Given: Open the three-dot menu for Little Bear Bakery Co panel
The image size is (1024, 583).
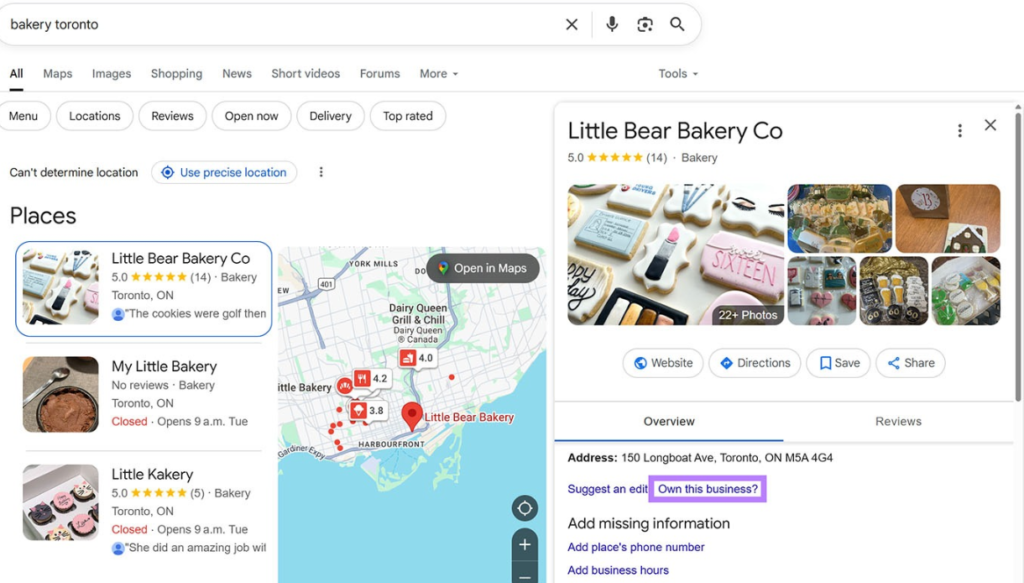Looking at the screenshot, I should (959, 131).
